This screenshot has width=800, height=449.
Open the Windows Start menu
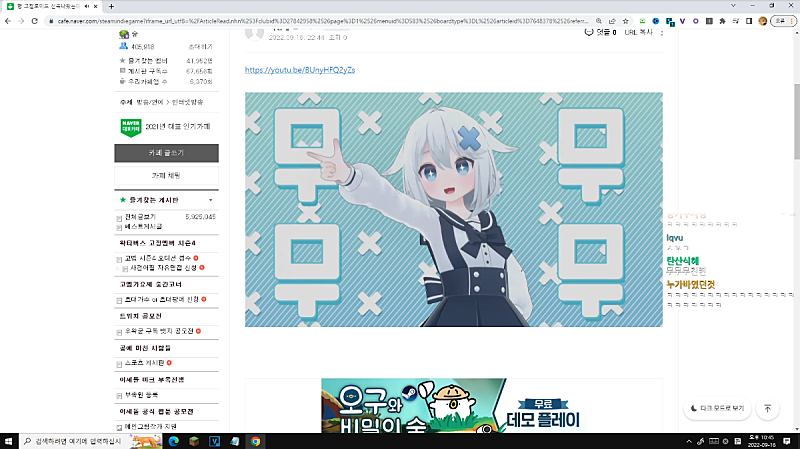tap(9, 441)
